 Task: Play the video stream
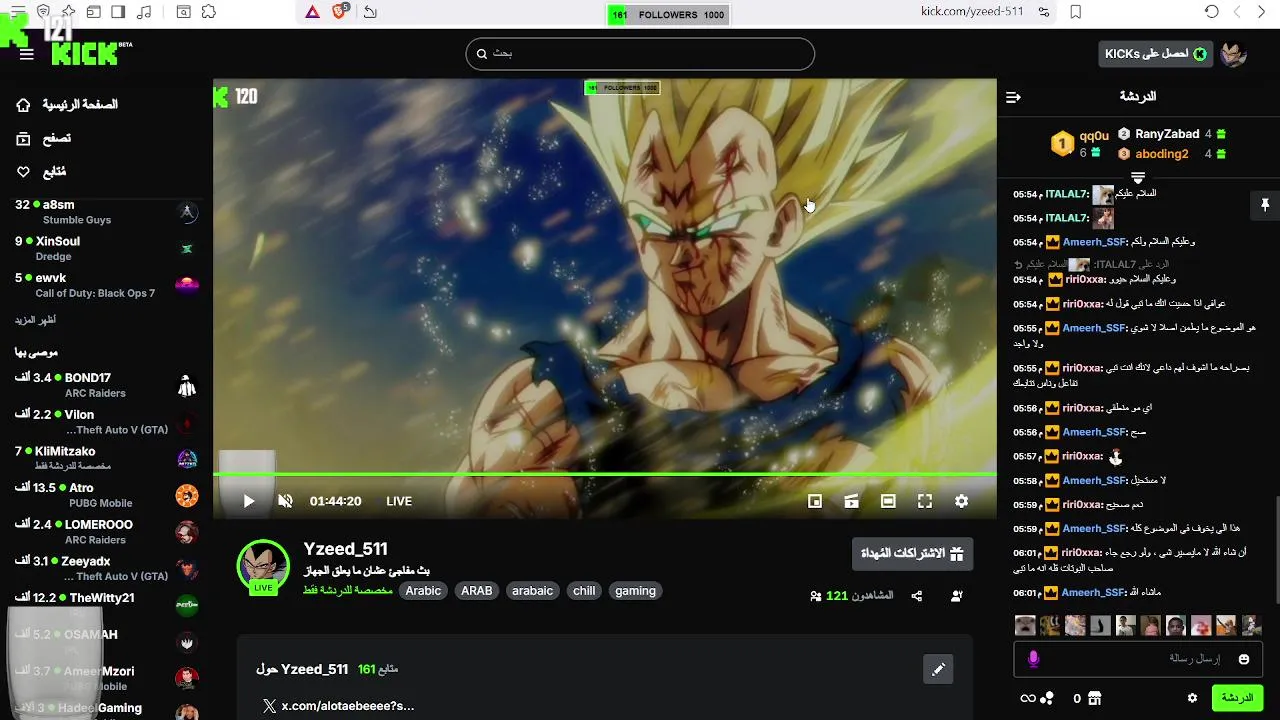(x=249, y=501)
